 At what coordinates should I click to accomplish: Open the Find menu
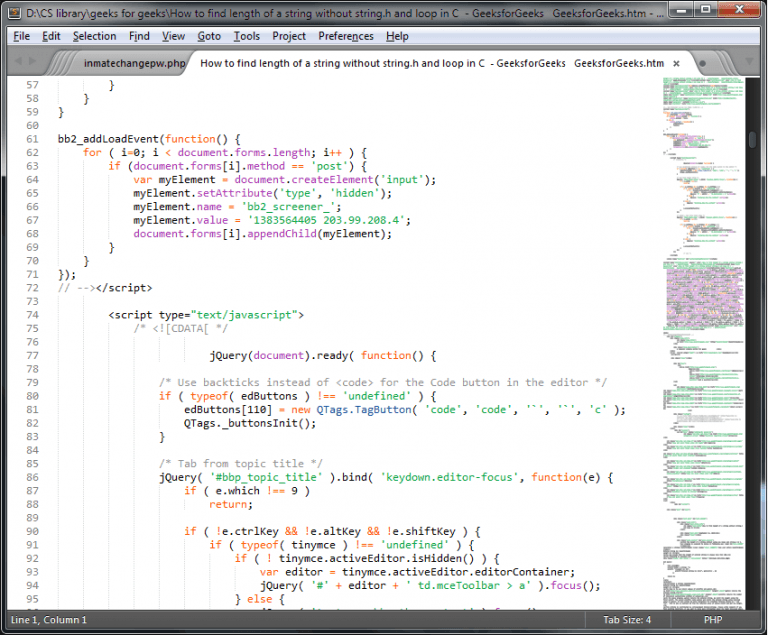[139, 36]
